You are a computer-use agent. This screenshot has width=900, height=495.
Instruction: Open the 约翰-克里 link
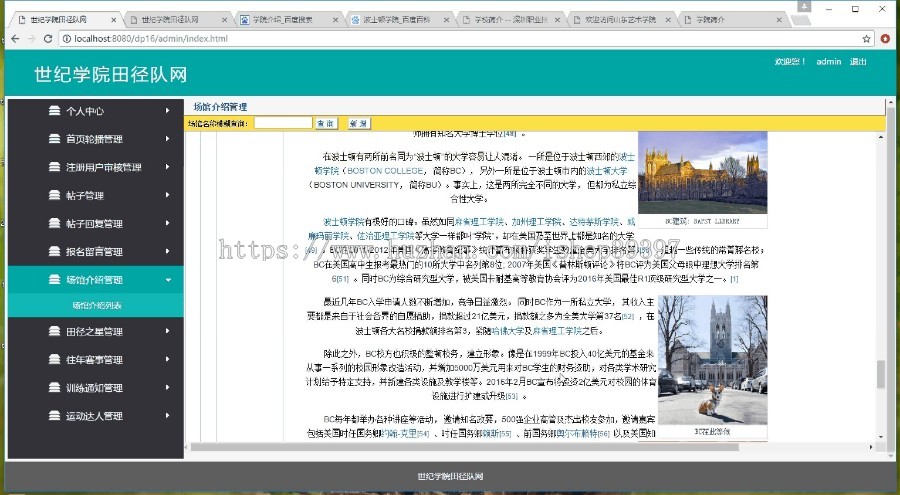tap(399, 434)
